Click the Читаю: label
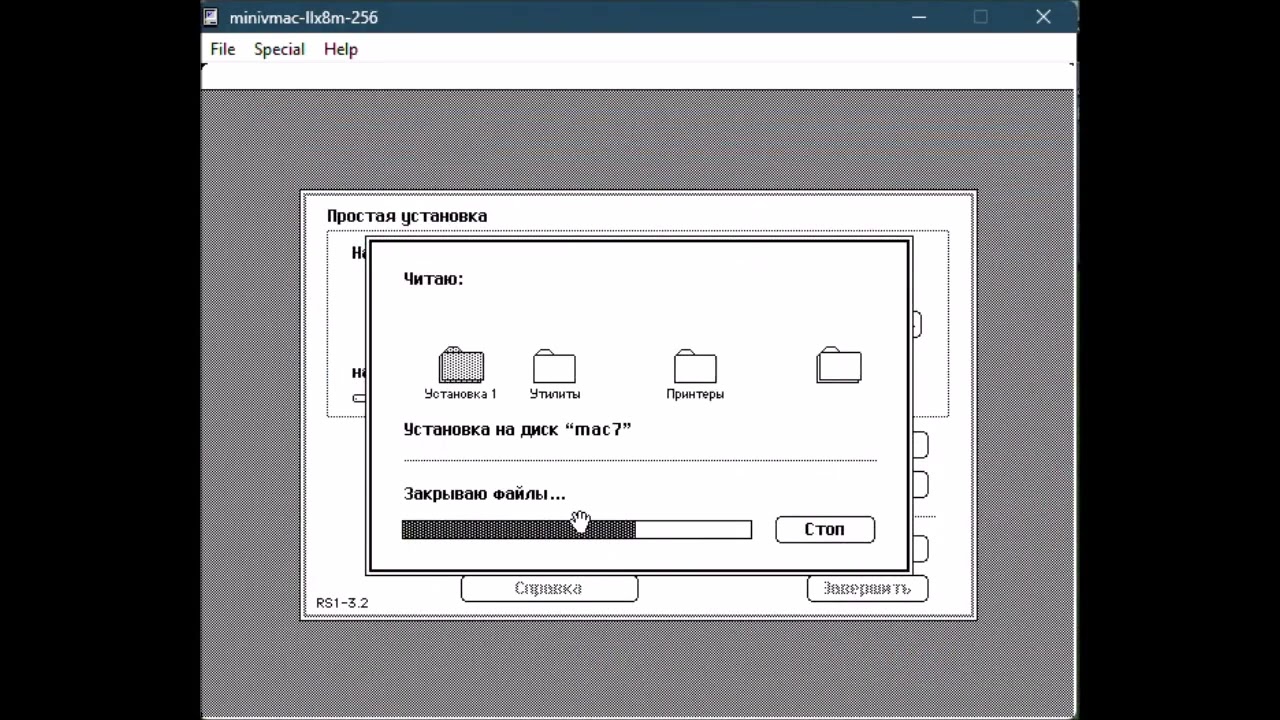1280x720 pixels. pos(433,279)
